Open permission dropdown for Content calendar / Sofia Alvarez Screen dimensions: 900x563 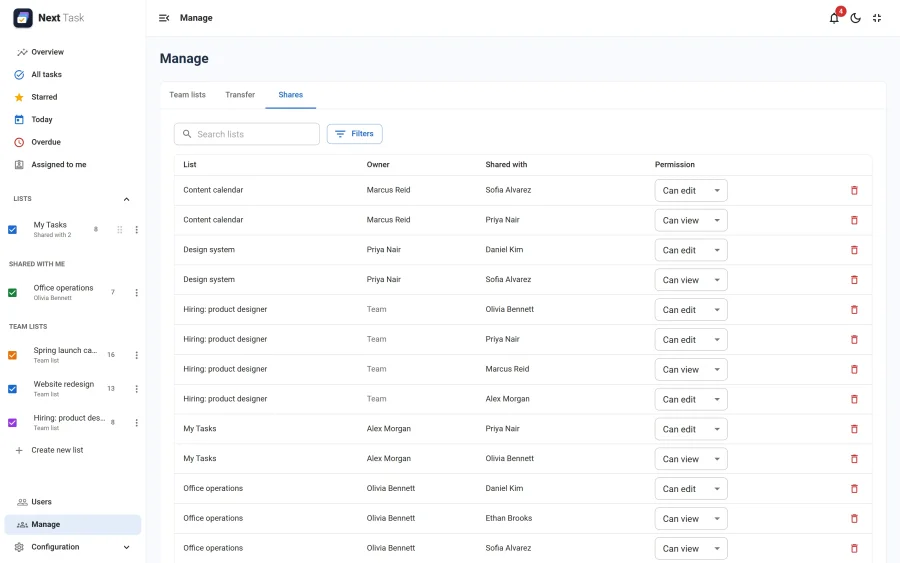click(691, 191)
